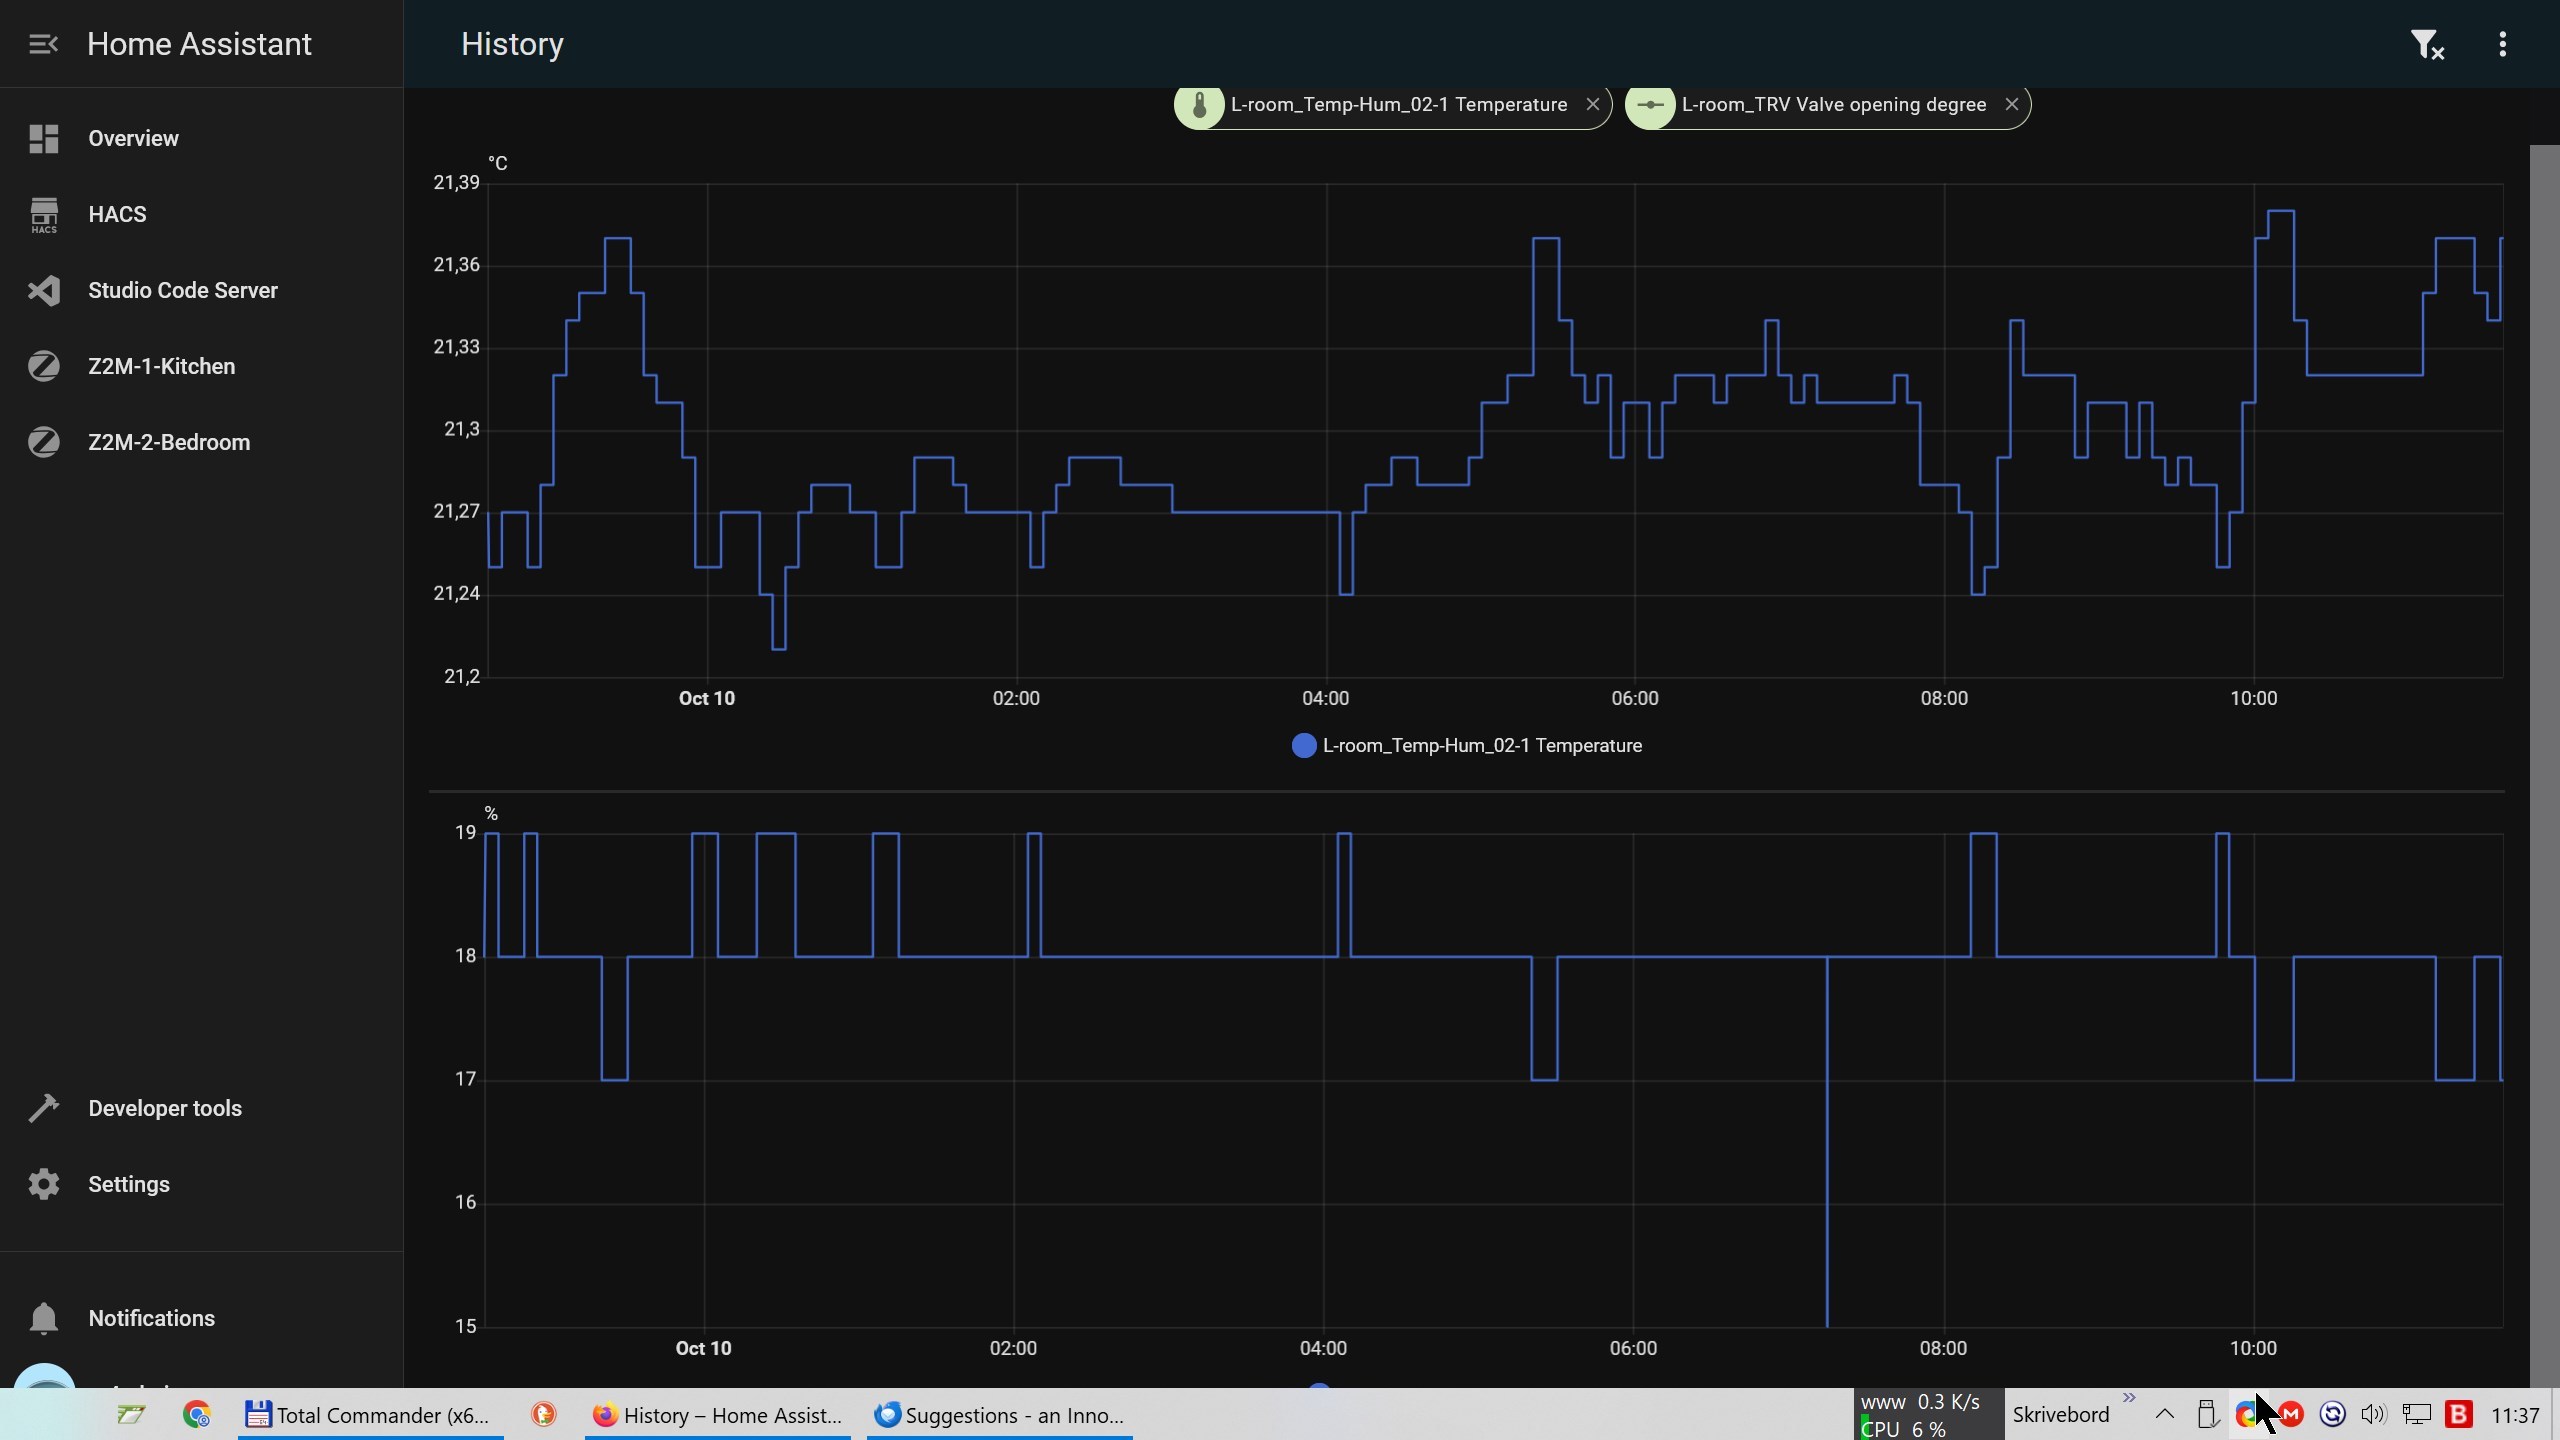
Task: Remove L-room_Temp-Hum_02-1 Temperature chip
Action: click(1592, 104)
